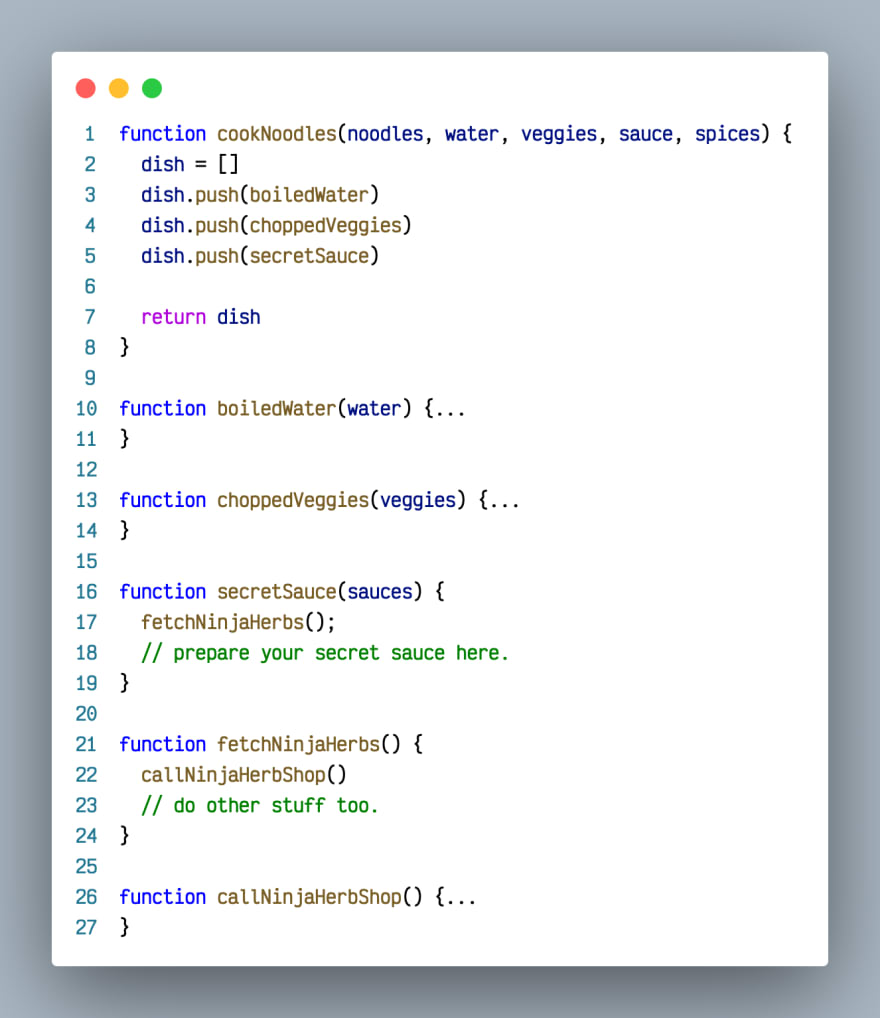Click the 'dish = []' assignment
880x1018 pixels.
(190, 165)
